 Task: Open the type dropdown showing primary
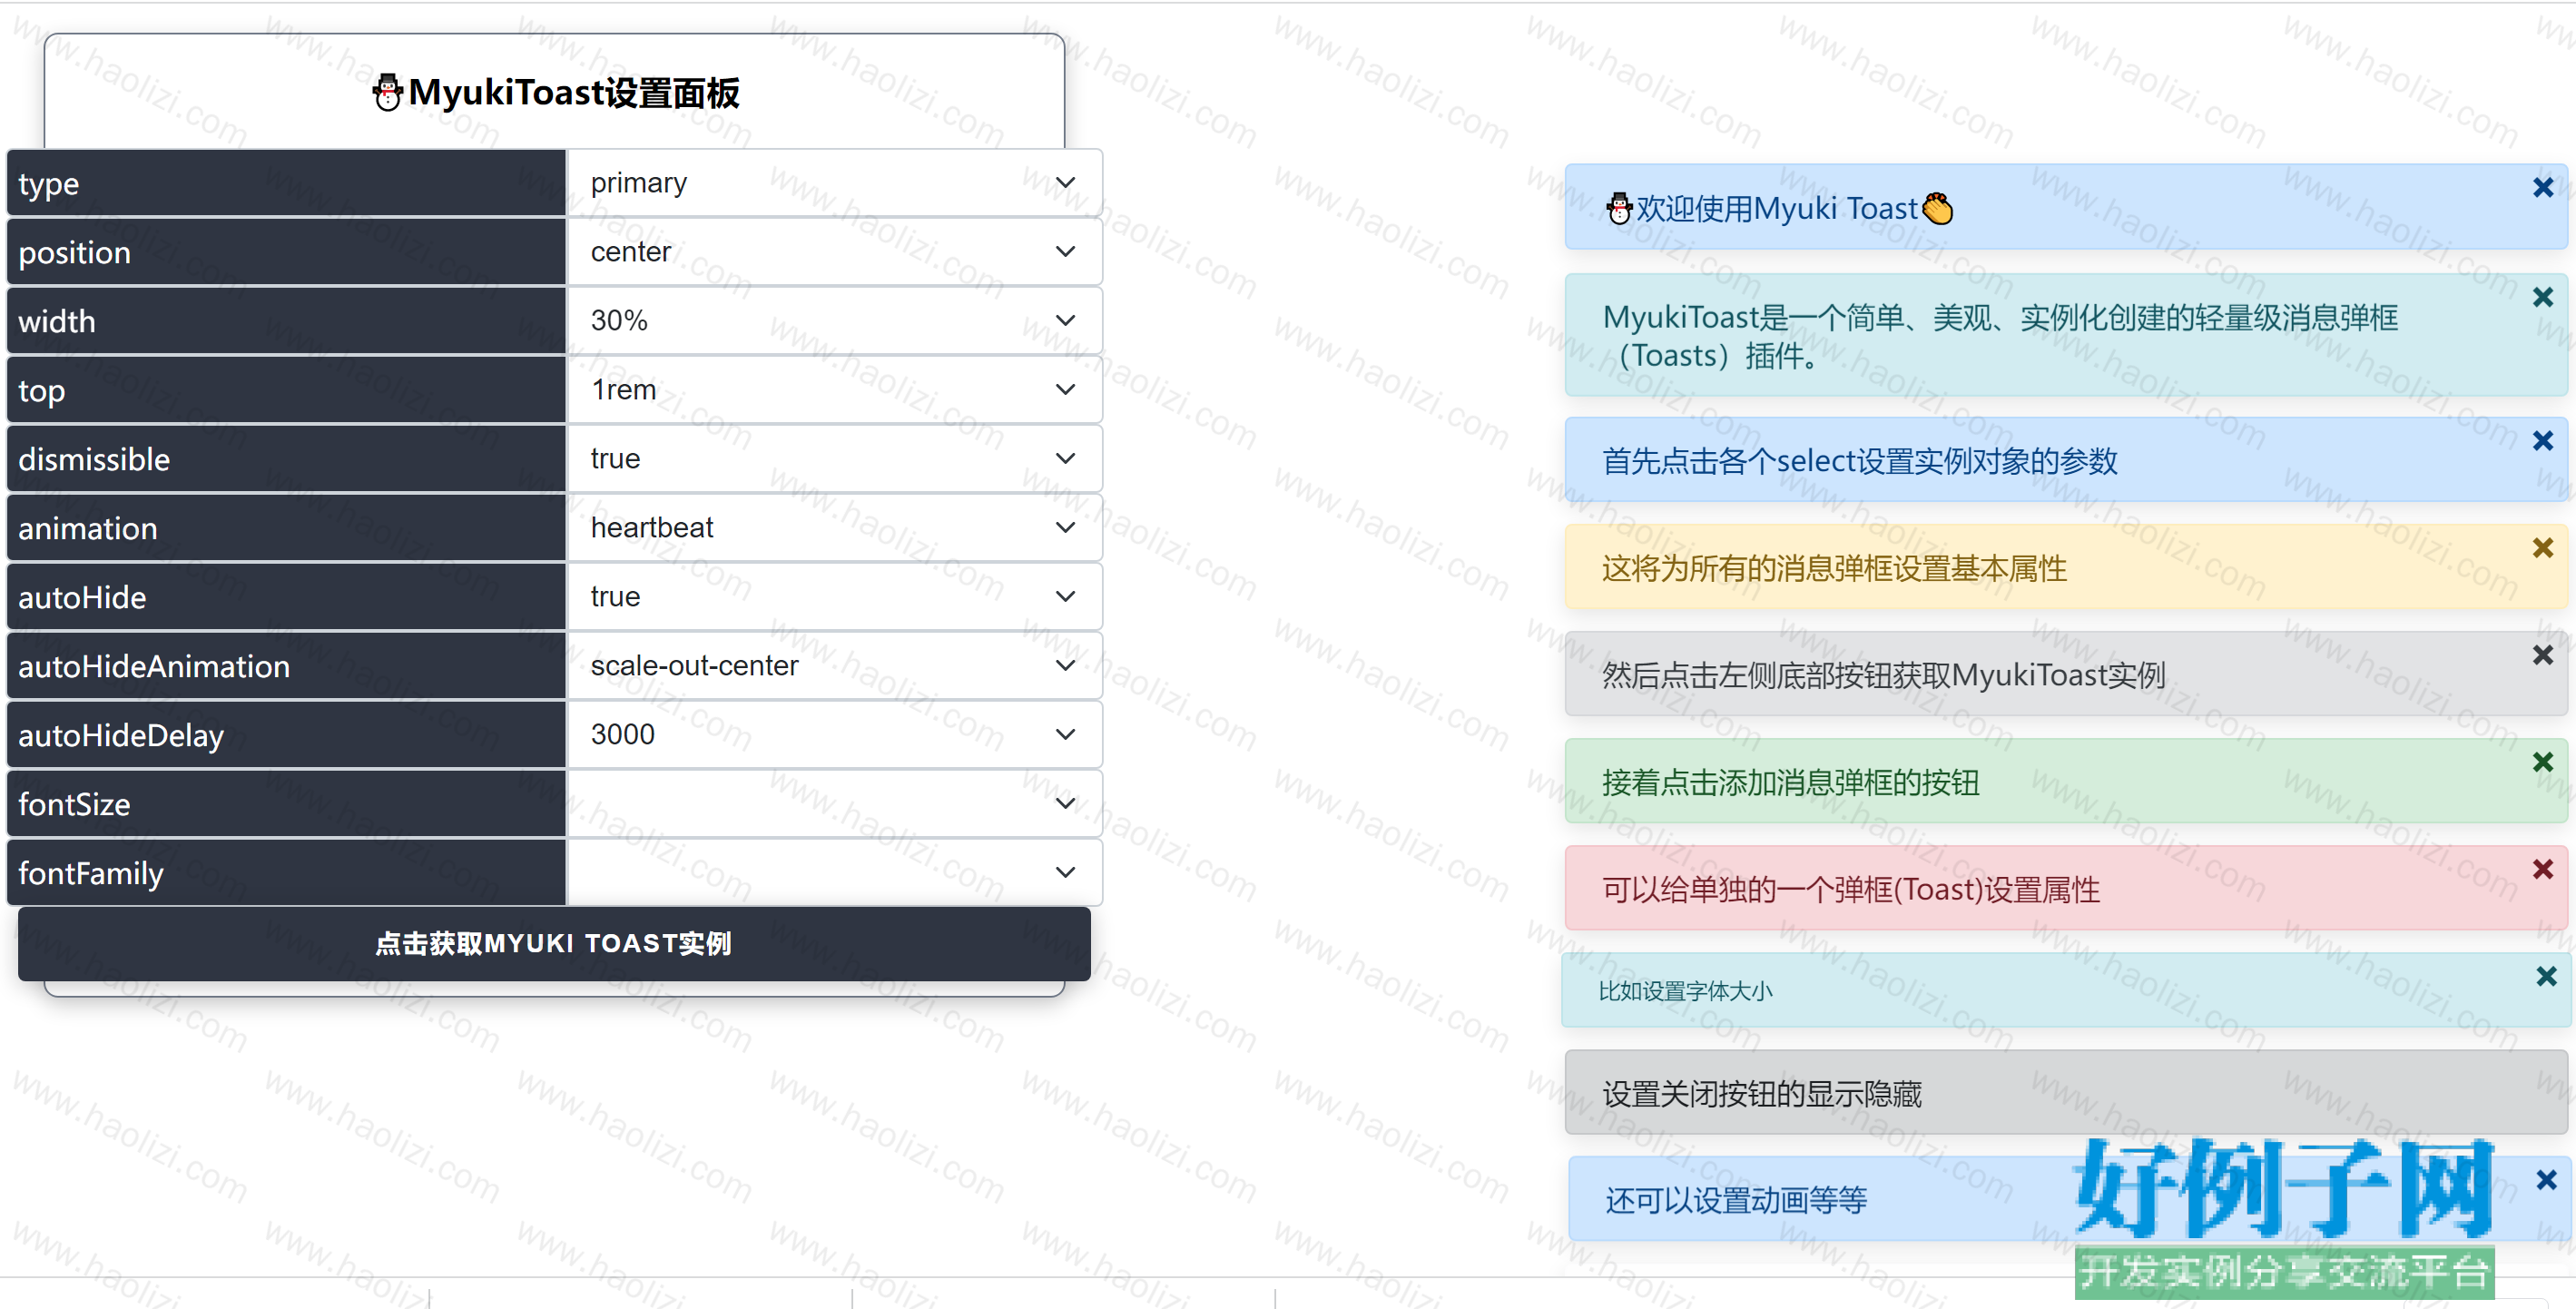click(x=834, y=183)
